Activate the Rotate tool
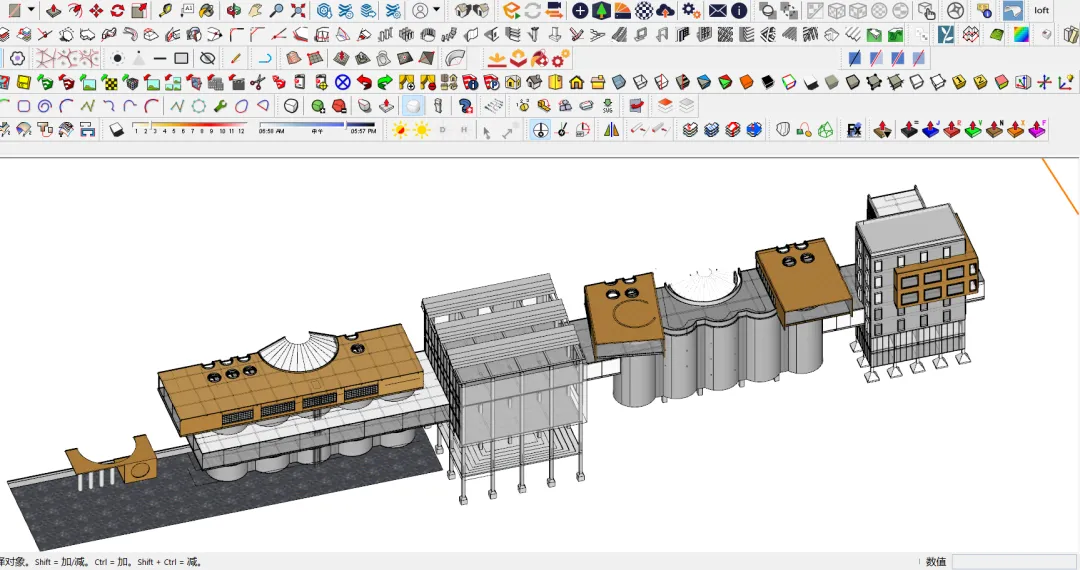 [x=117, y=10]
